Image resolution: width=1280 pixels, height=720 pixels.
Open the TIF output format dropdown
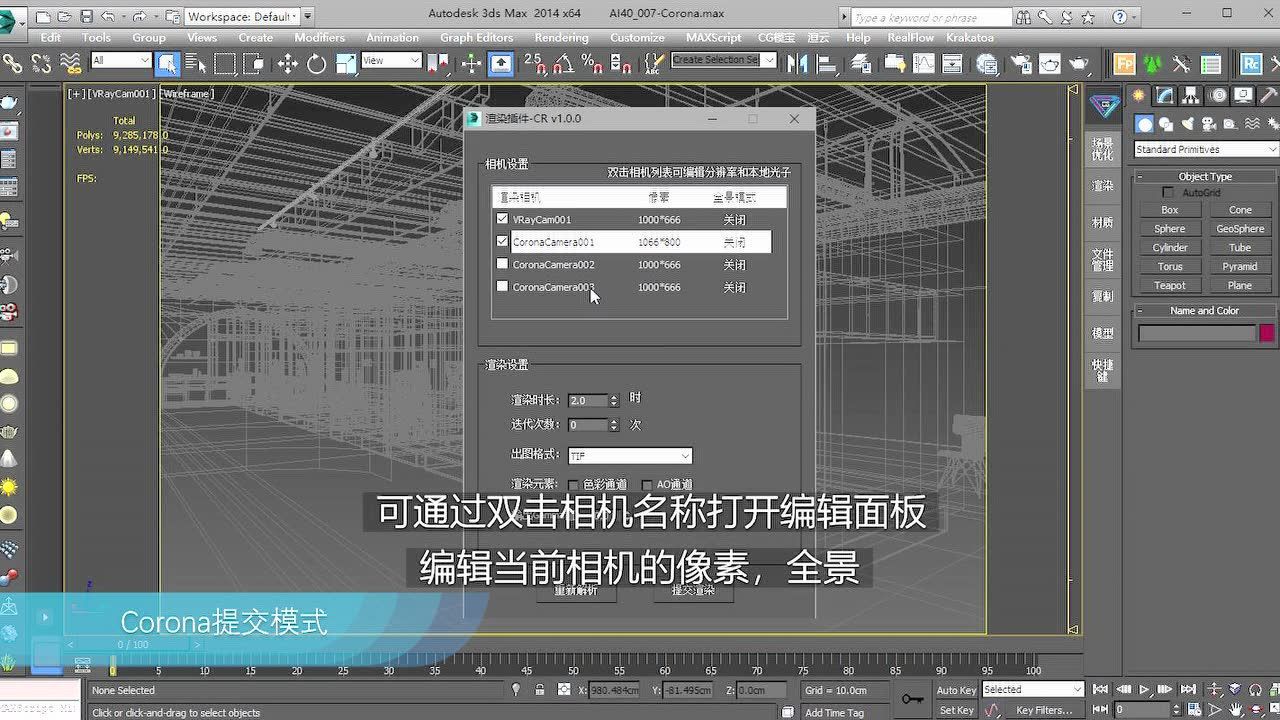[x=630, y=456]
